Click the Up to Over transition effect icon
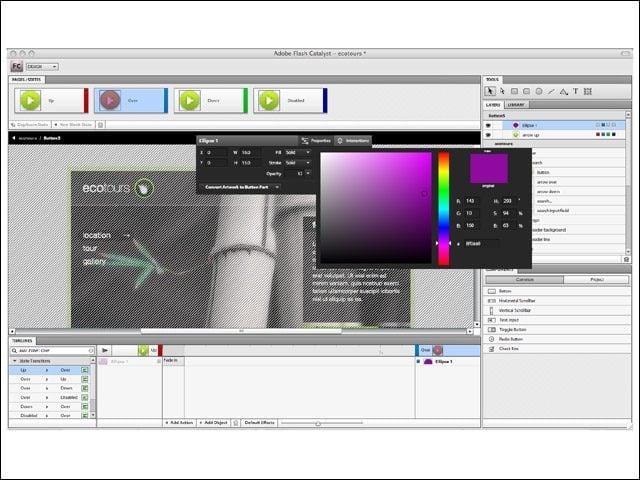 (84, 370)
